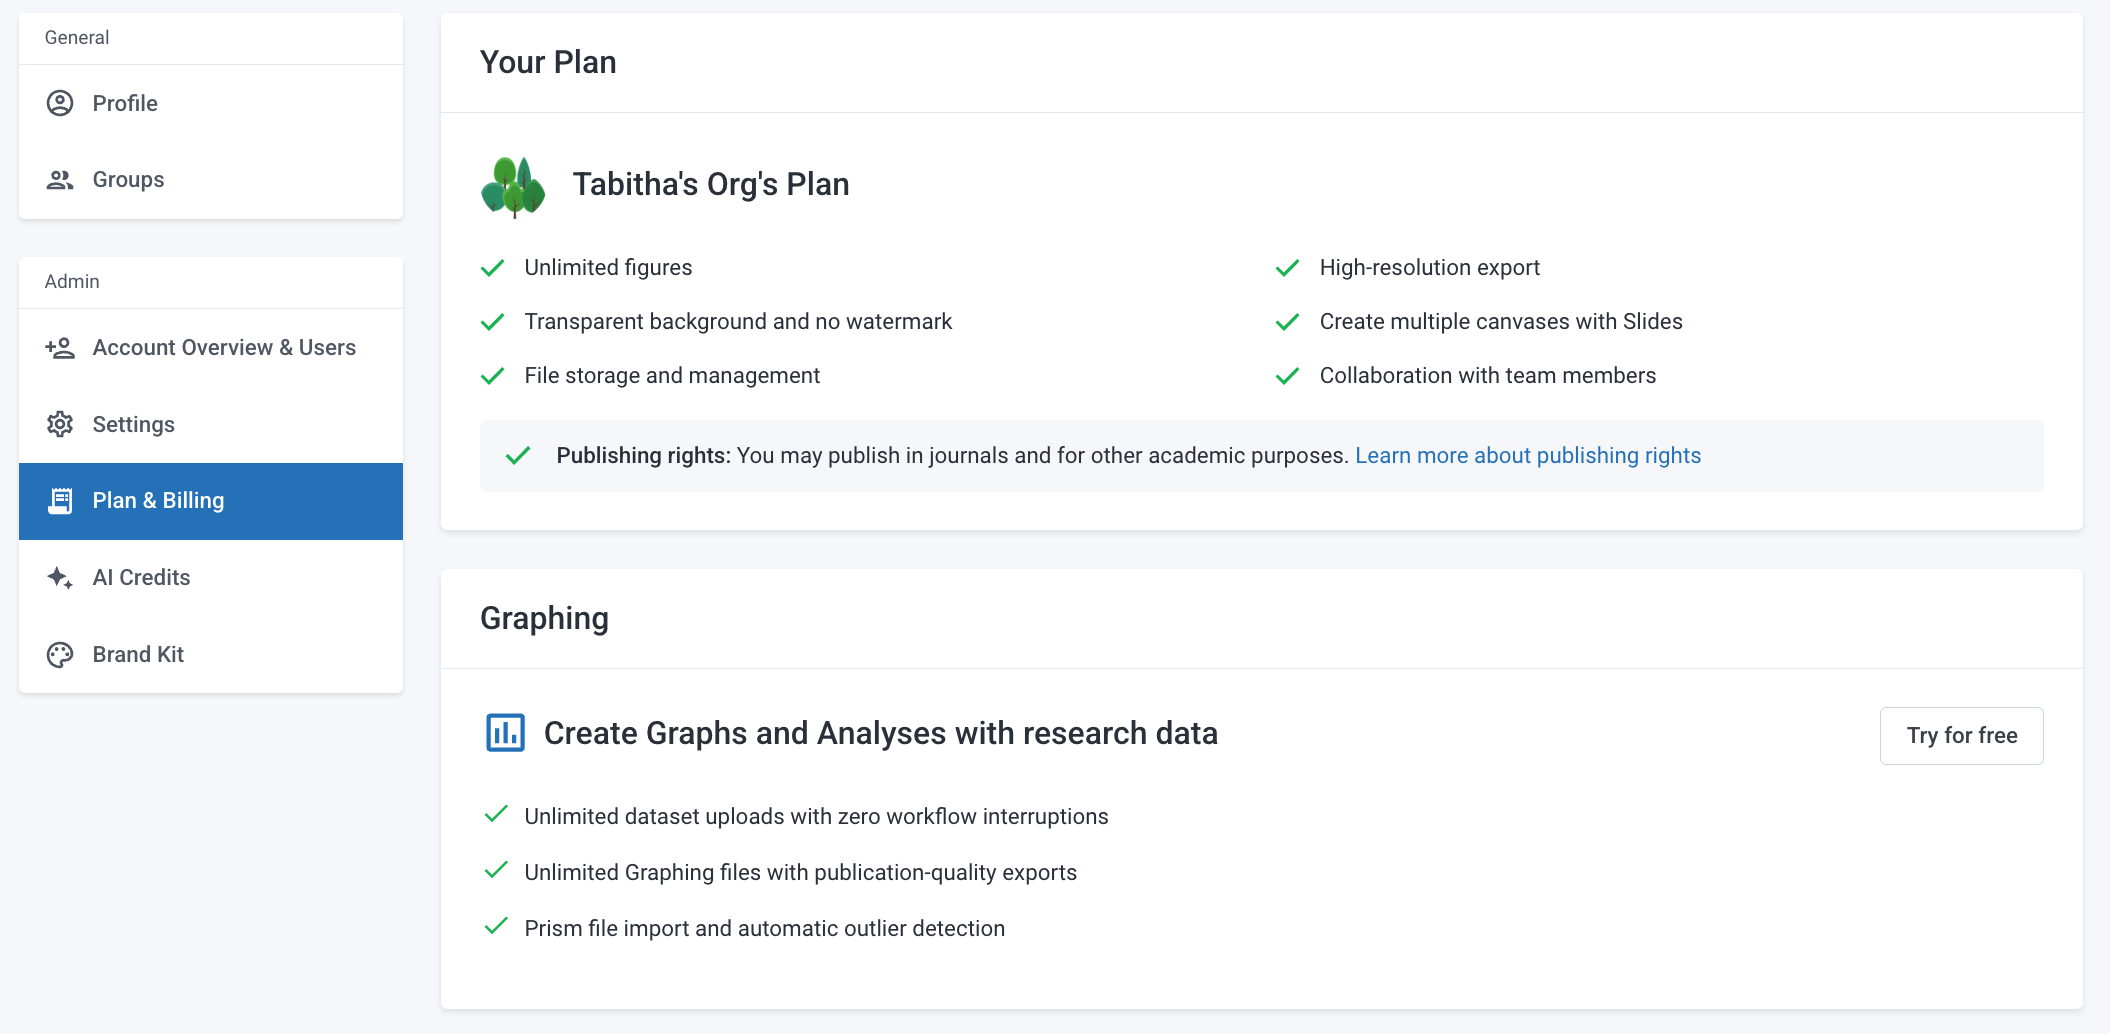Screen dimensions: 2110x1034
Task: Open the Profile menu item
Action: [x=211, y=103]
